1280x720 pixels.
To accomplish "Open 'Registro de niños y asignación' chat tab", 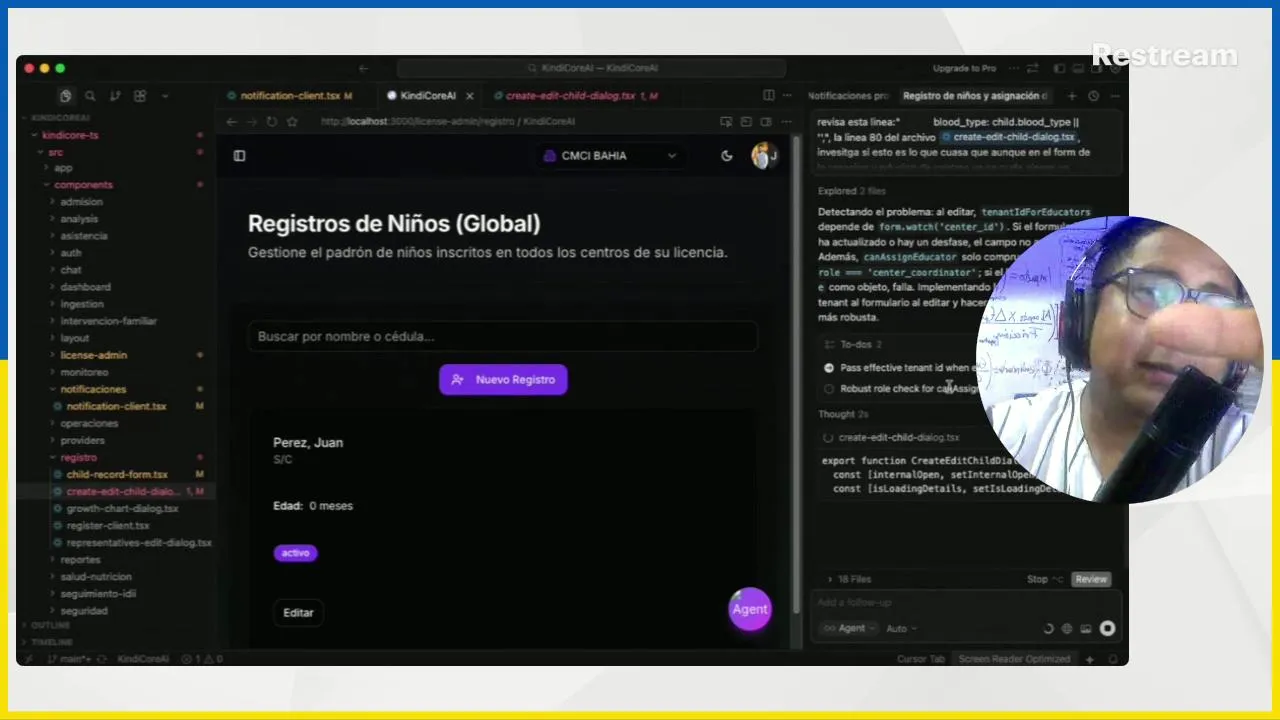I will pyautogui.click(x=975, y=96).
